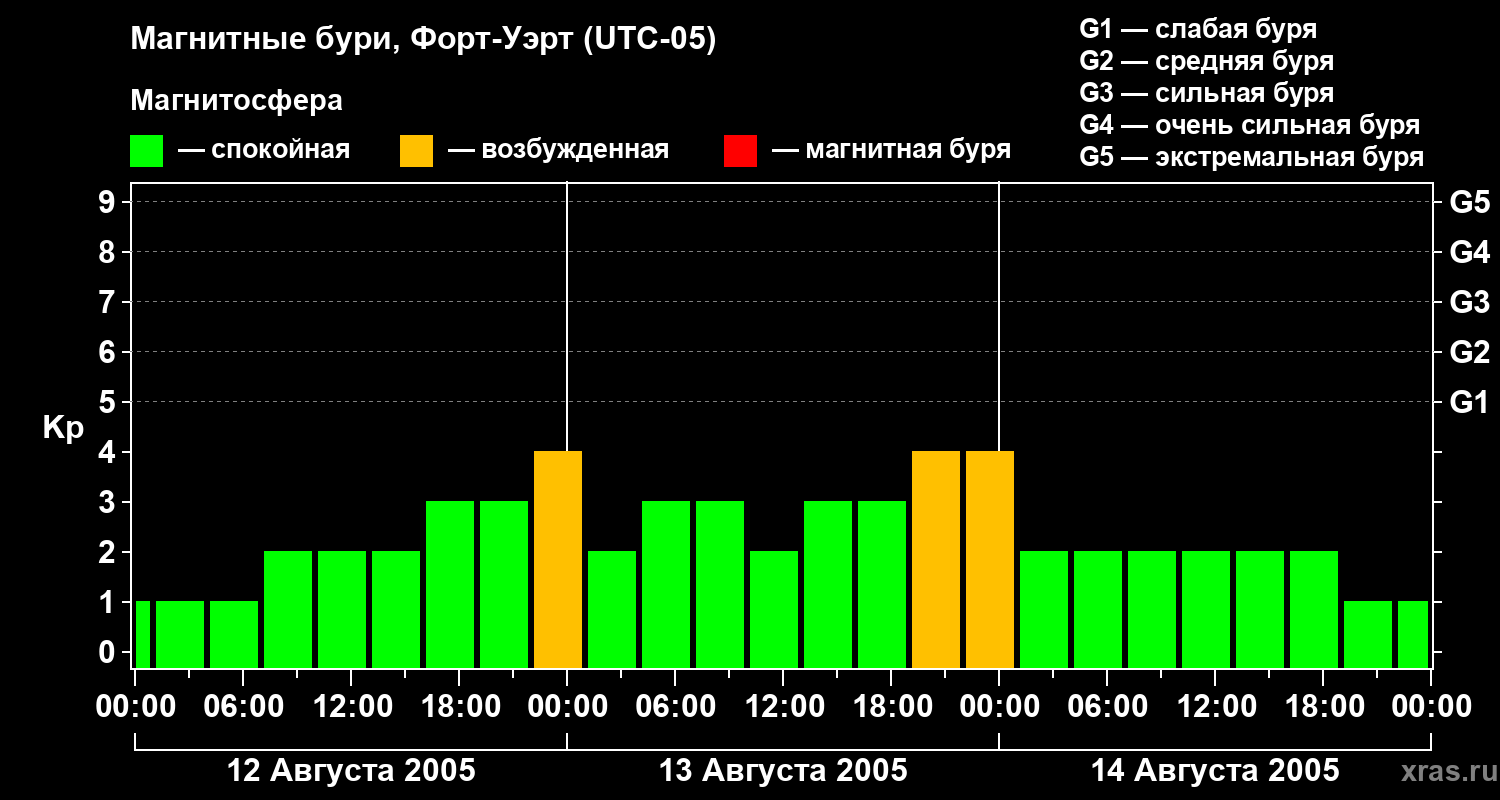Click the "Kp" axis label
1500x800 pixels.
click(64, 428)
